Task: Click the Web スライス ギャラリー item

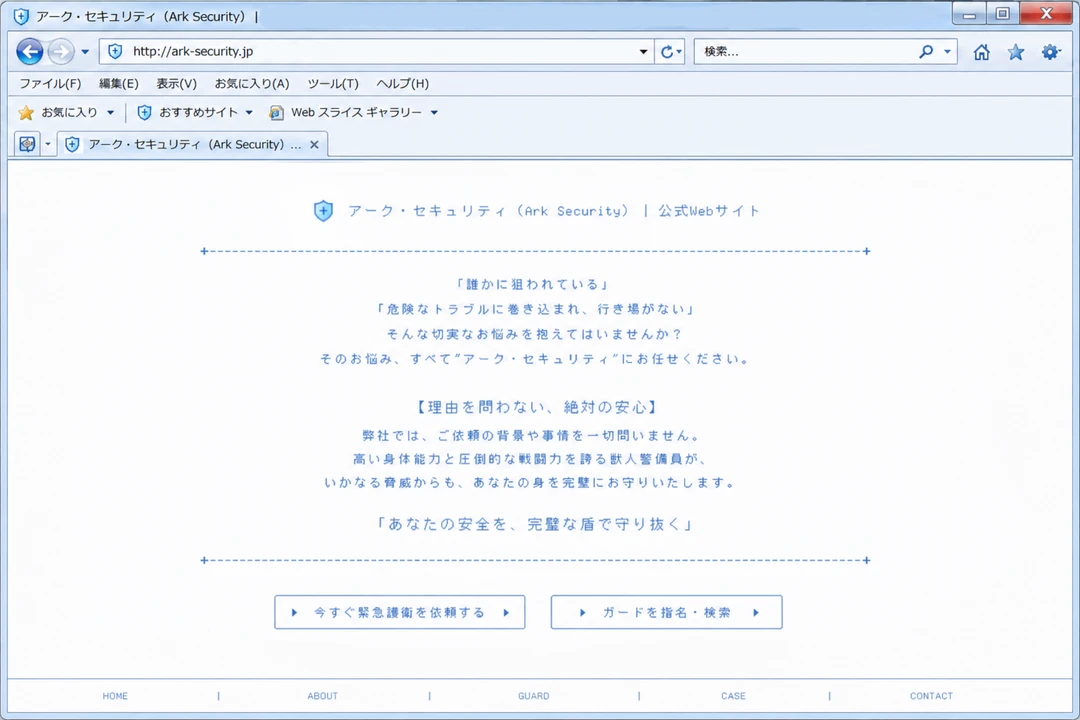Action: click(x=346, y=112)
